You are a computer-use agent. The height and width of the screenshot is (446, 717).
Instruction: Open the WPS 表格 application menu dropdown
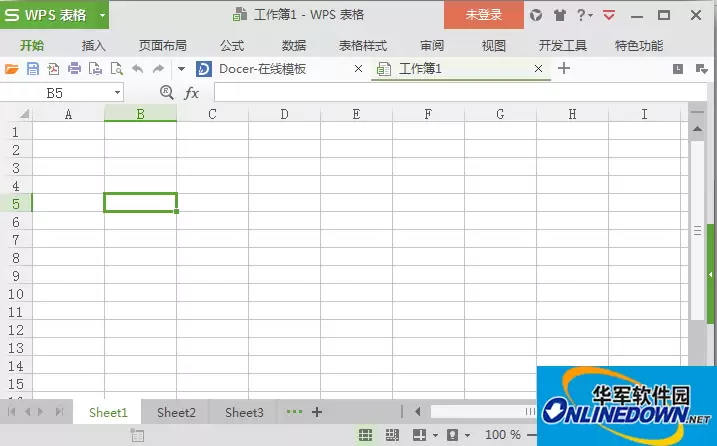tap(102, 15)
